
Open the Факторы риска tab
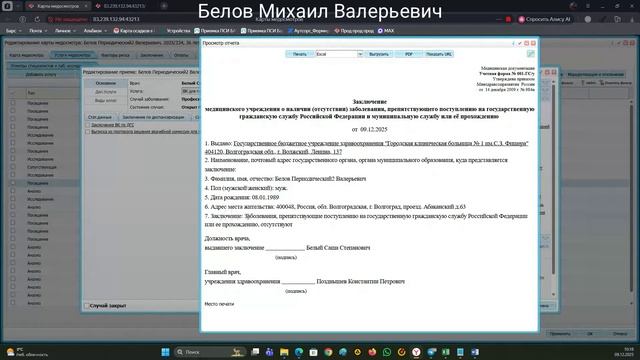(x=115, y=55)
